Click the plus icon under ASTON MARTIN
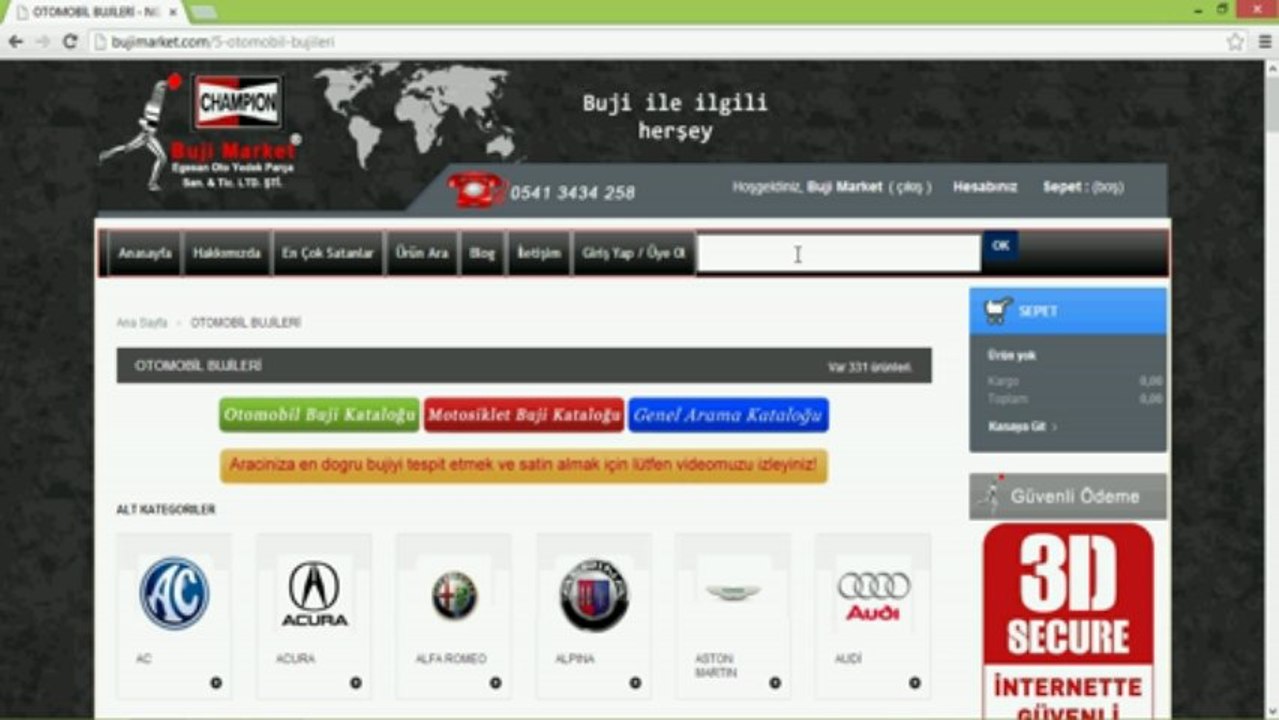 (x=775, y=683)
